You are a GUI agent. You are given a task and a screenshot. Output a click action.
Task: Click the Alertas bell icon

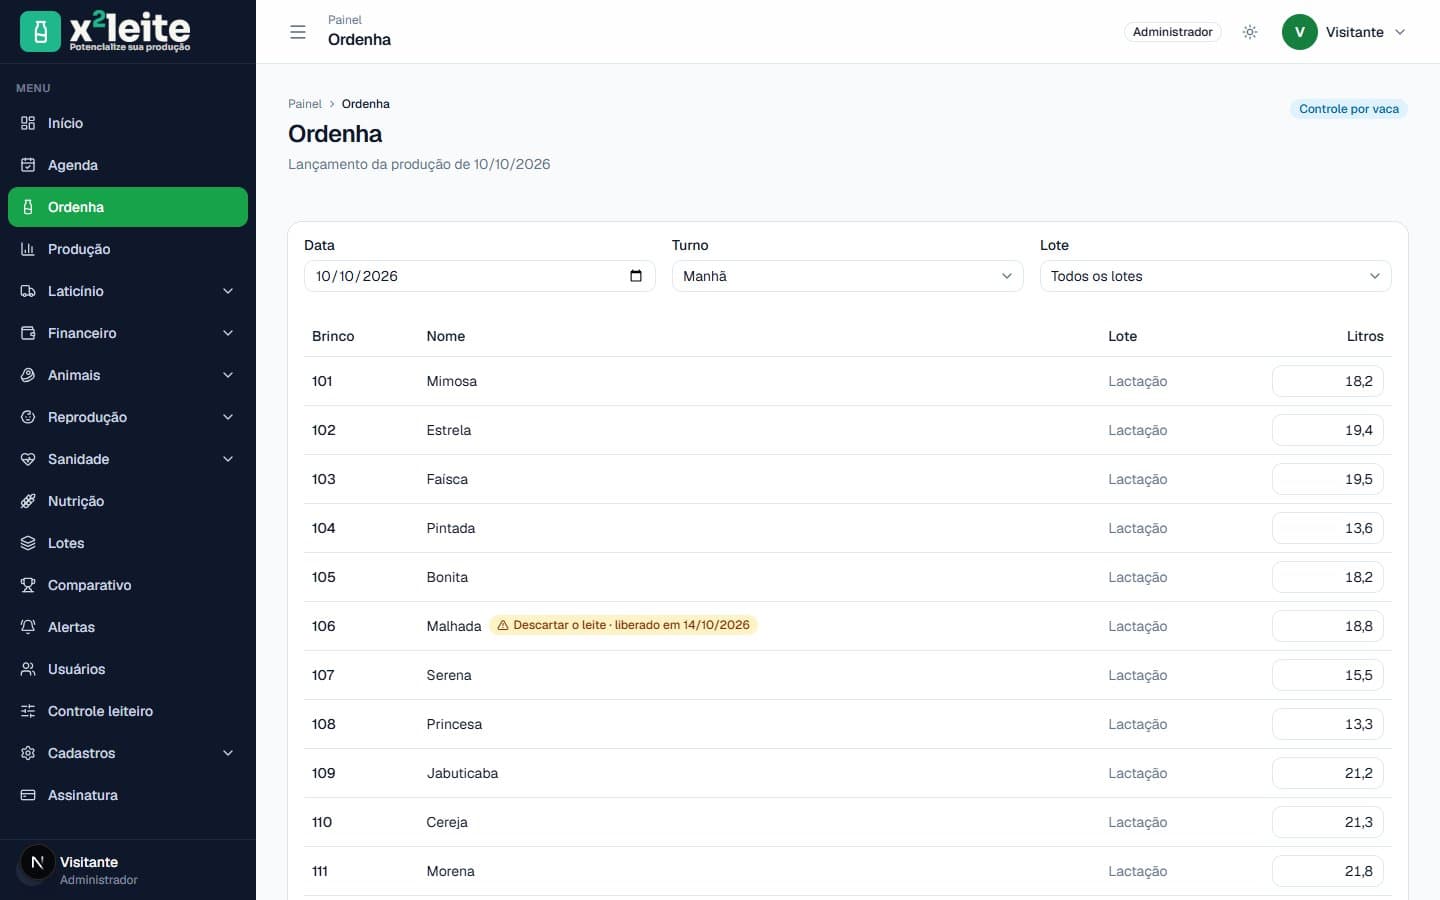click(x=28, y=627)
